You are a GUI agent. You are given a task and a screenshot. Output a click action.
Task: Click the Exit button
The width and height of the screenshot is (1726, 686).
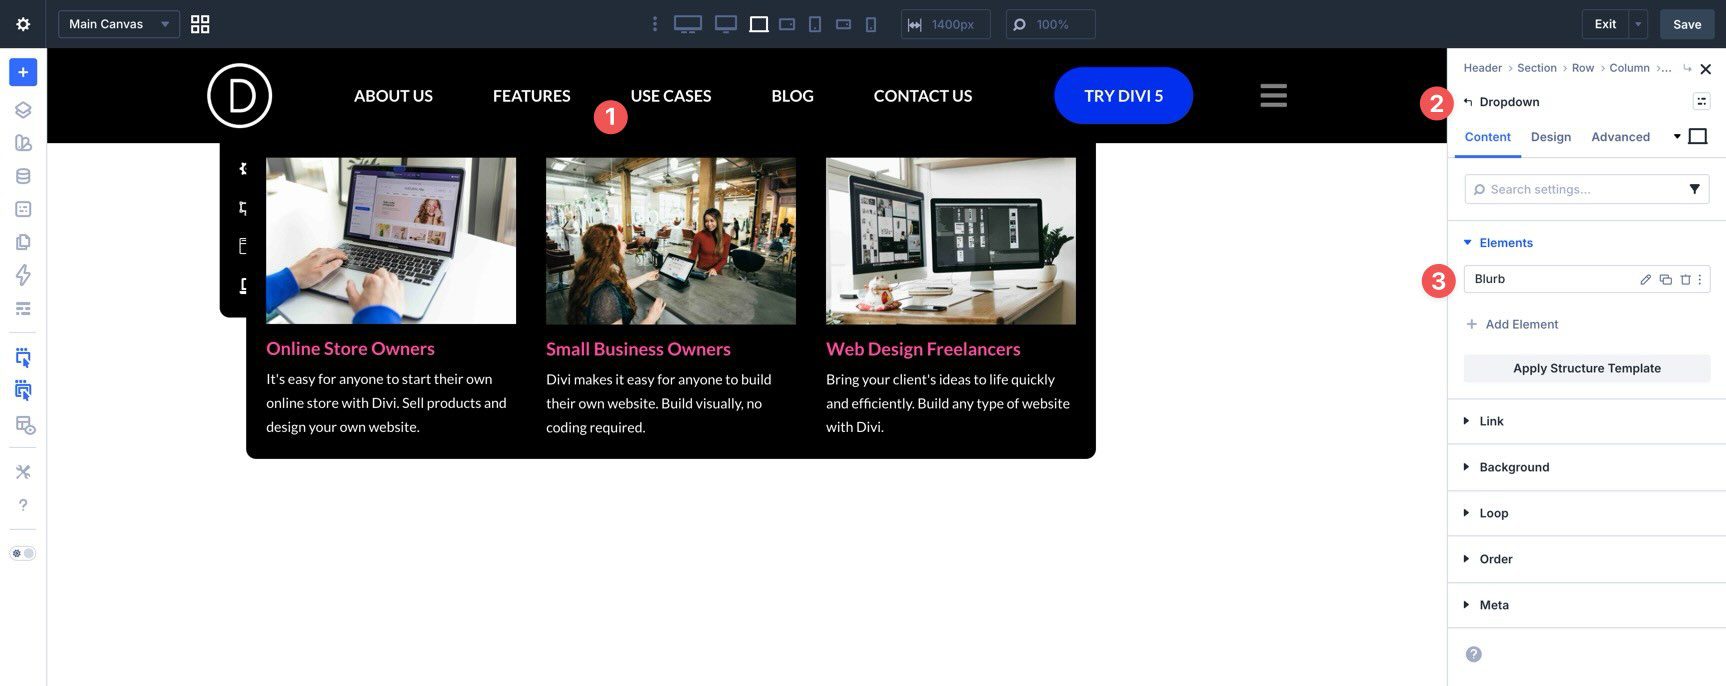click(1605, 24)
